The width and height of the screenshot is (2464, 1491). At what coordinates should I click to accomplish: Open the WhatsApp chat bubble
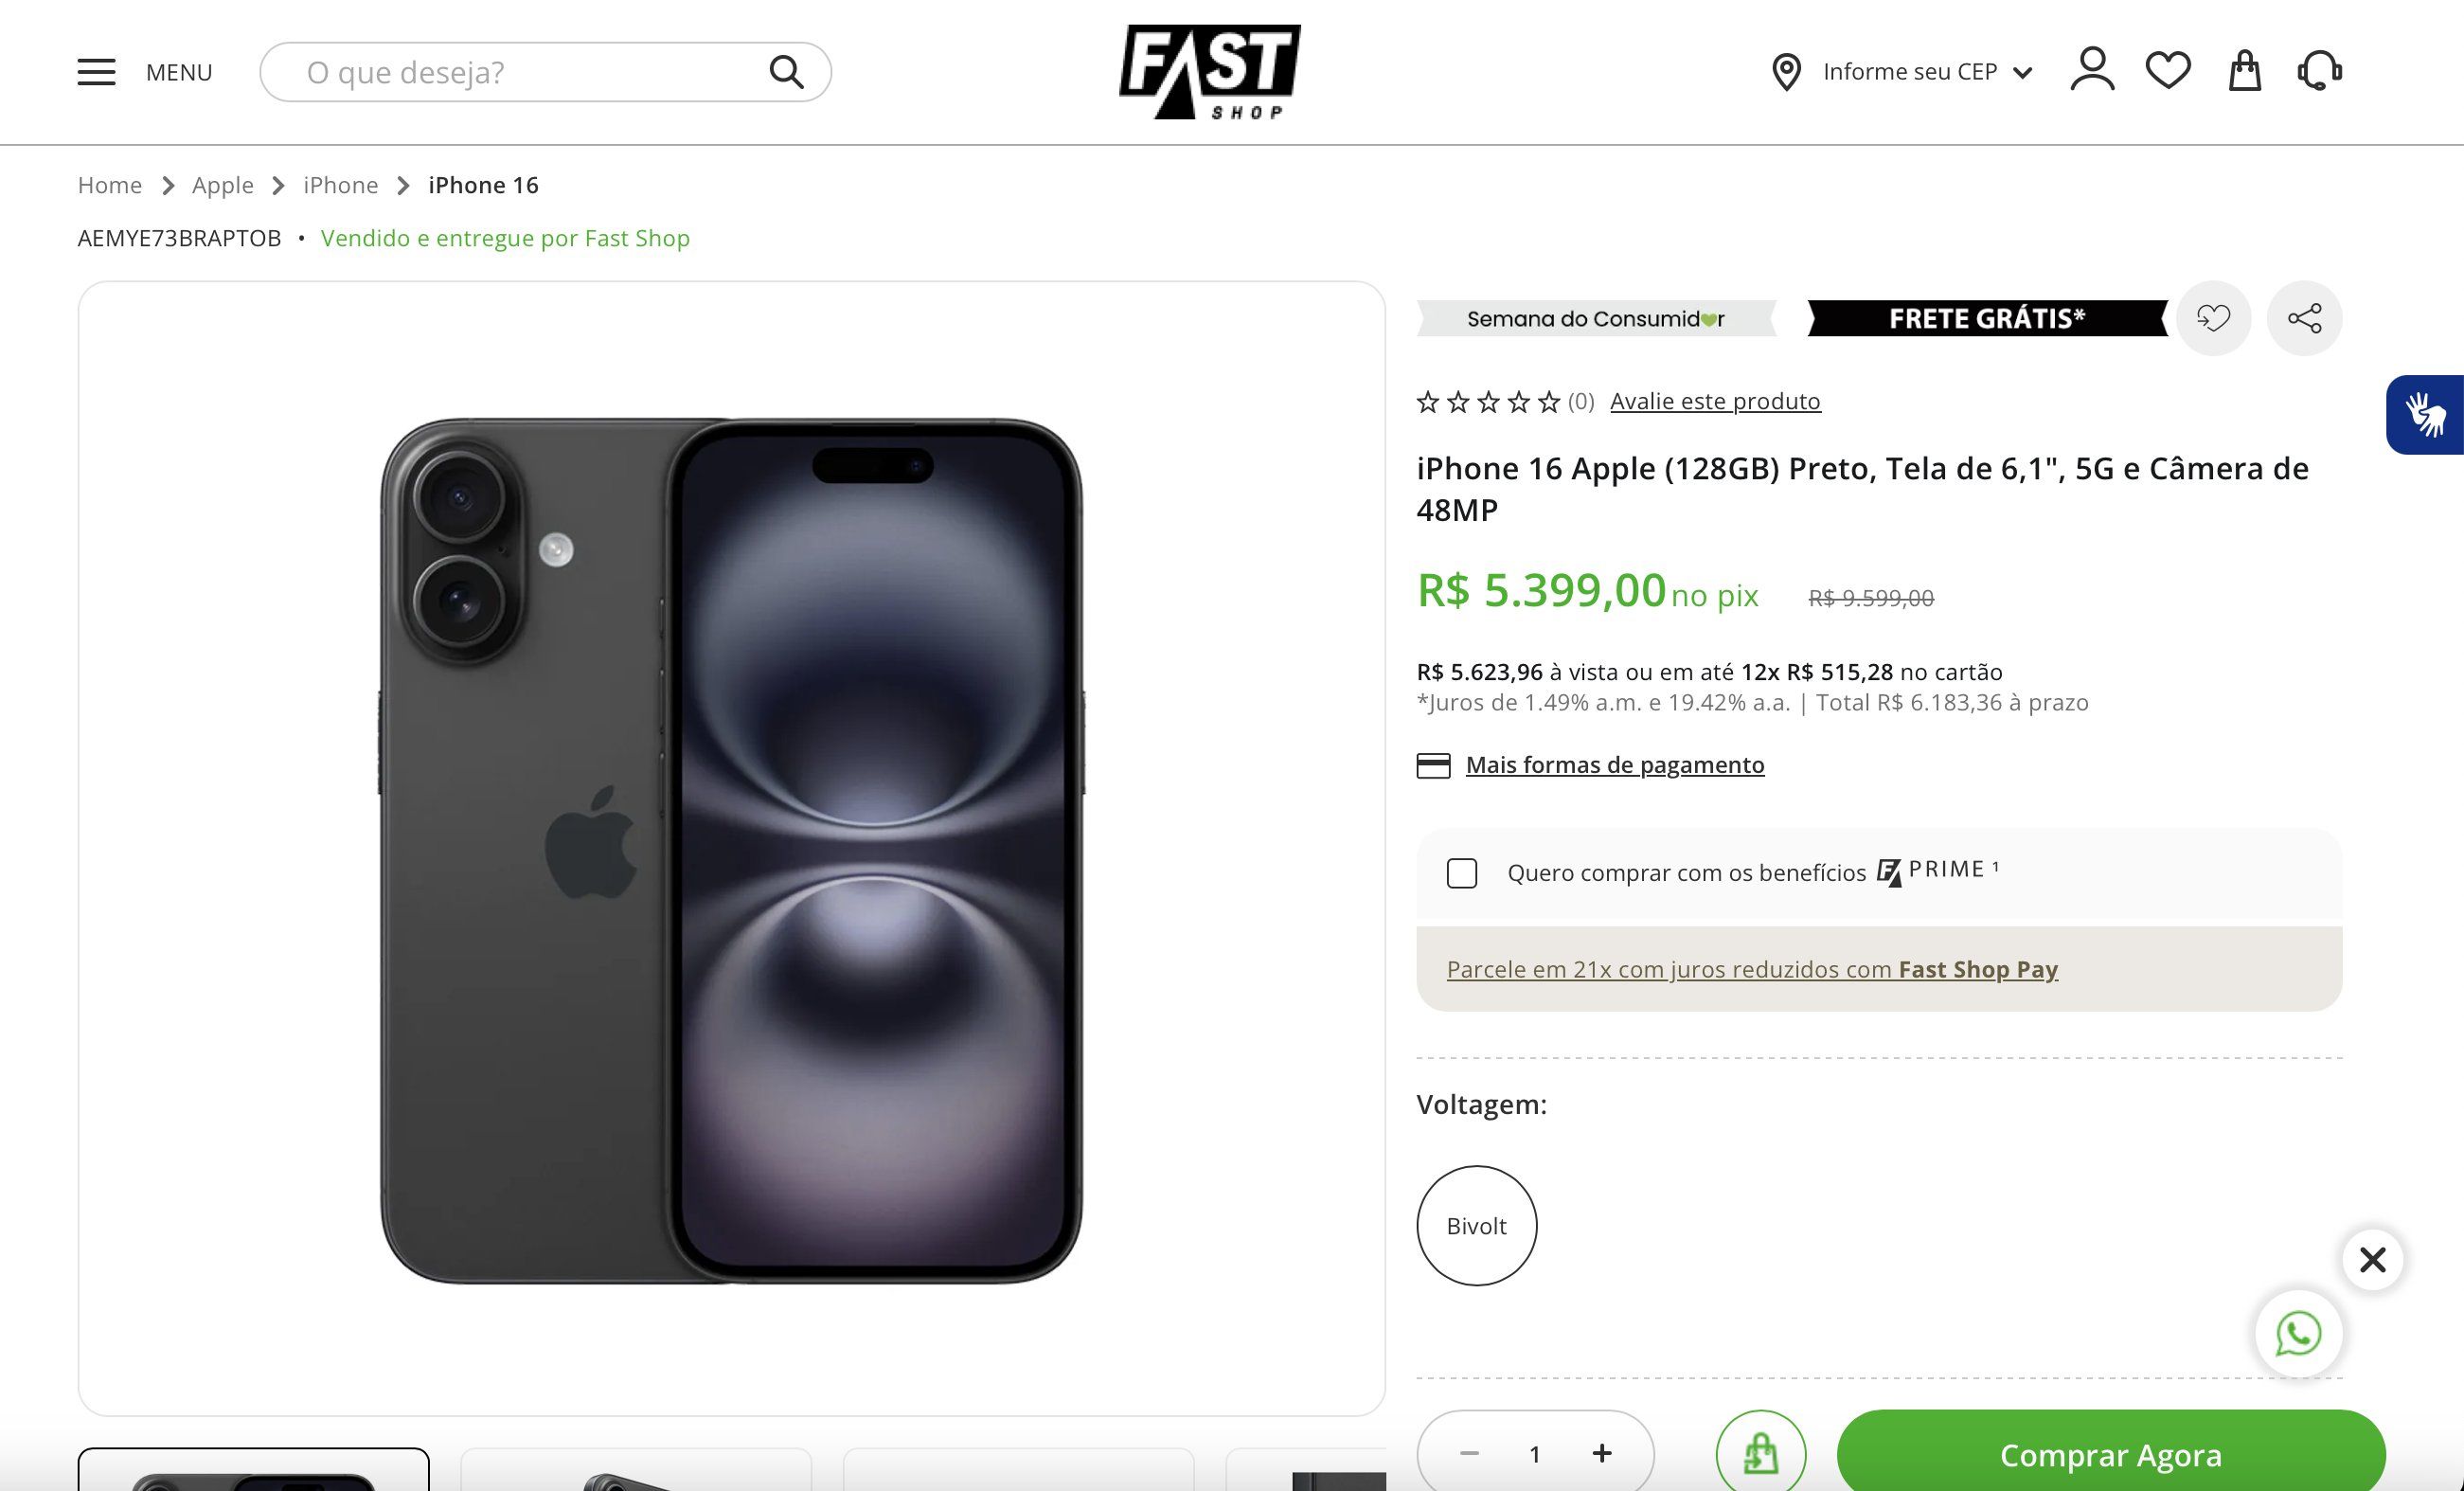pos(2298,1334)
